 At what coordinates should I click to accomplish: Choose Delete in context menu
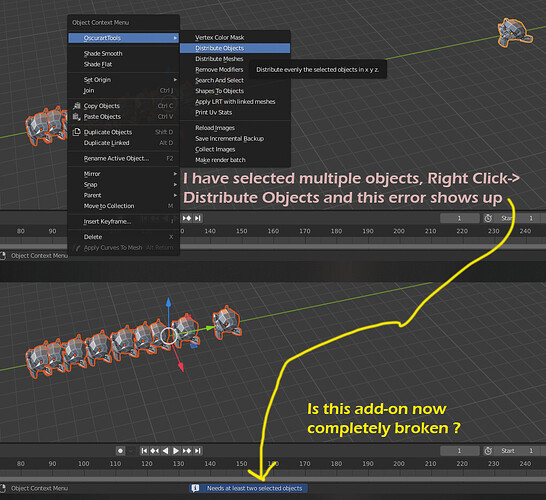(124, 237)
